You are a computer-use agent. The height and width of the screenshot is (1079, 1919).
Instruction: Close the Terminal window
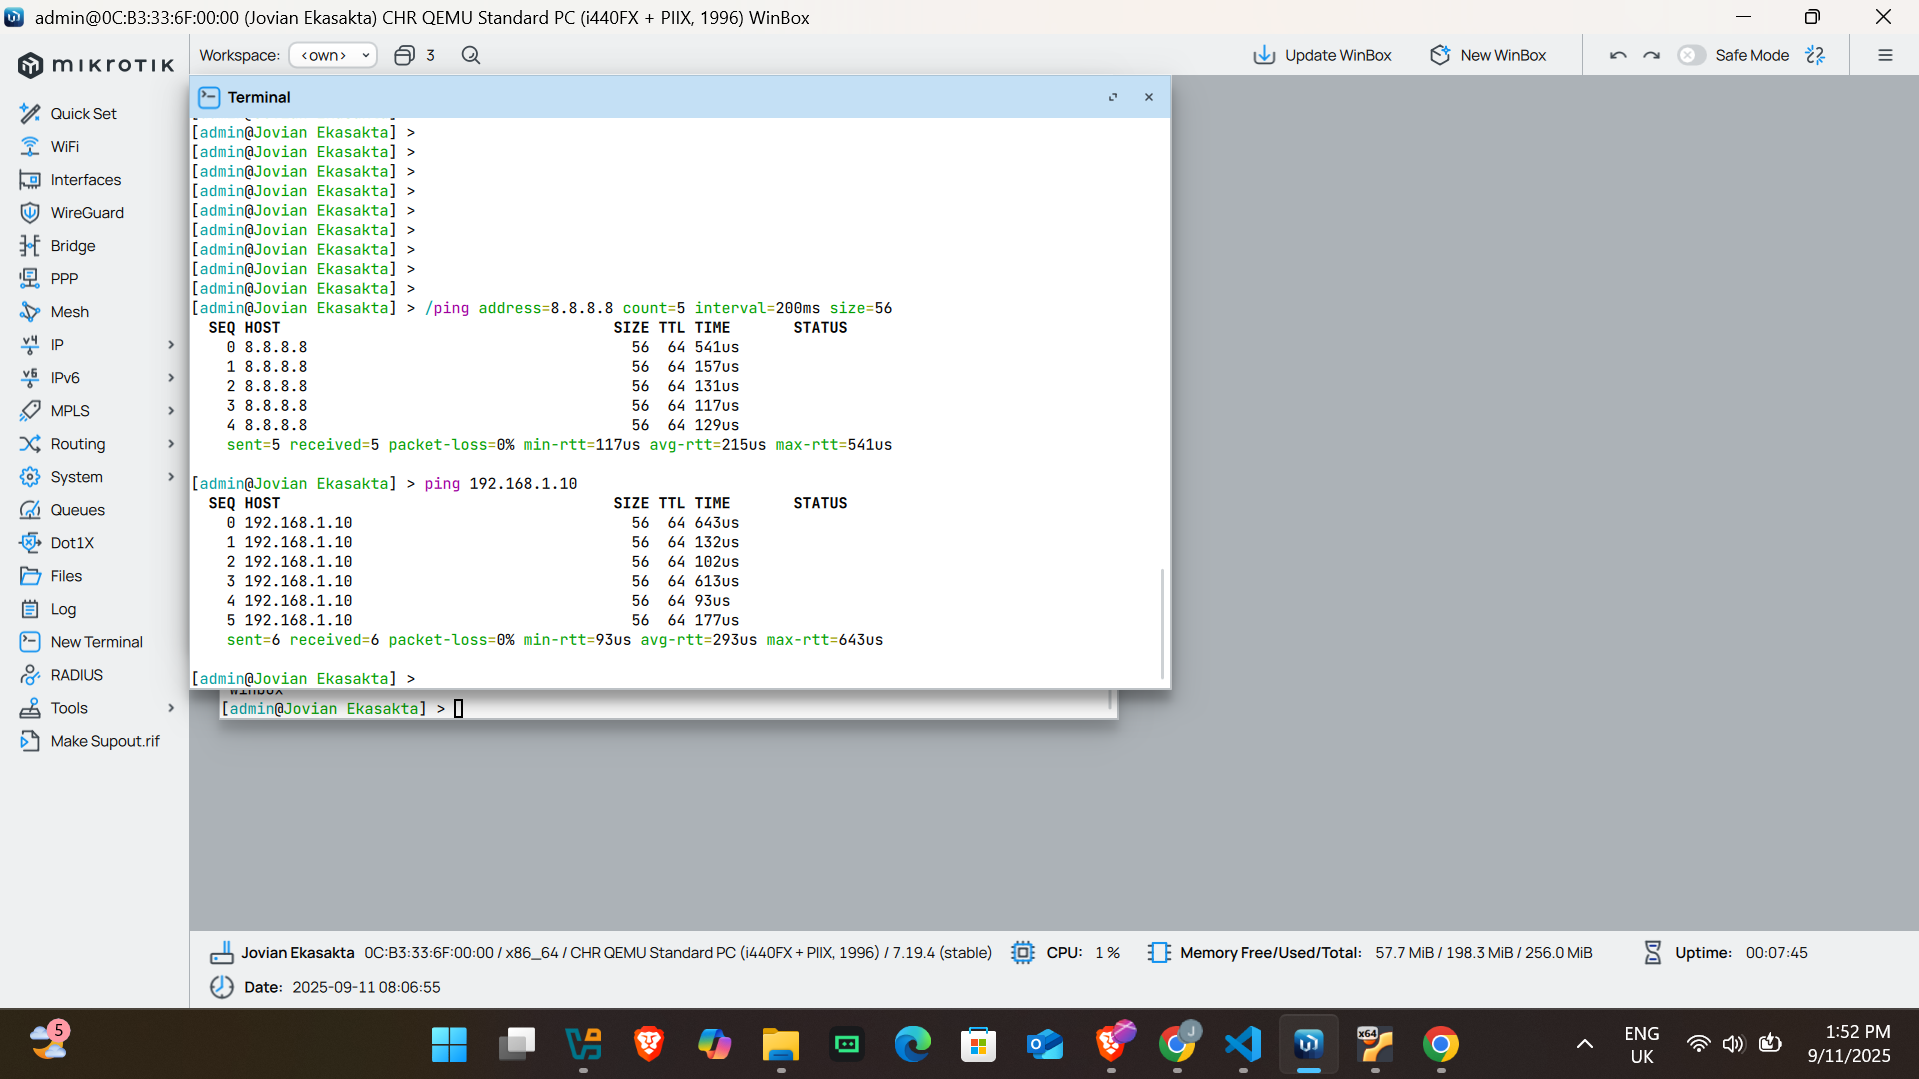coord(1149,97)
